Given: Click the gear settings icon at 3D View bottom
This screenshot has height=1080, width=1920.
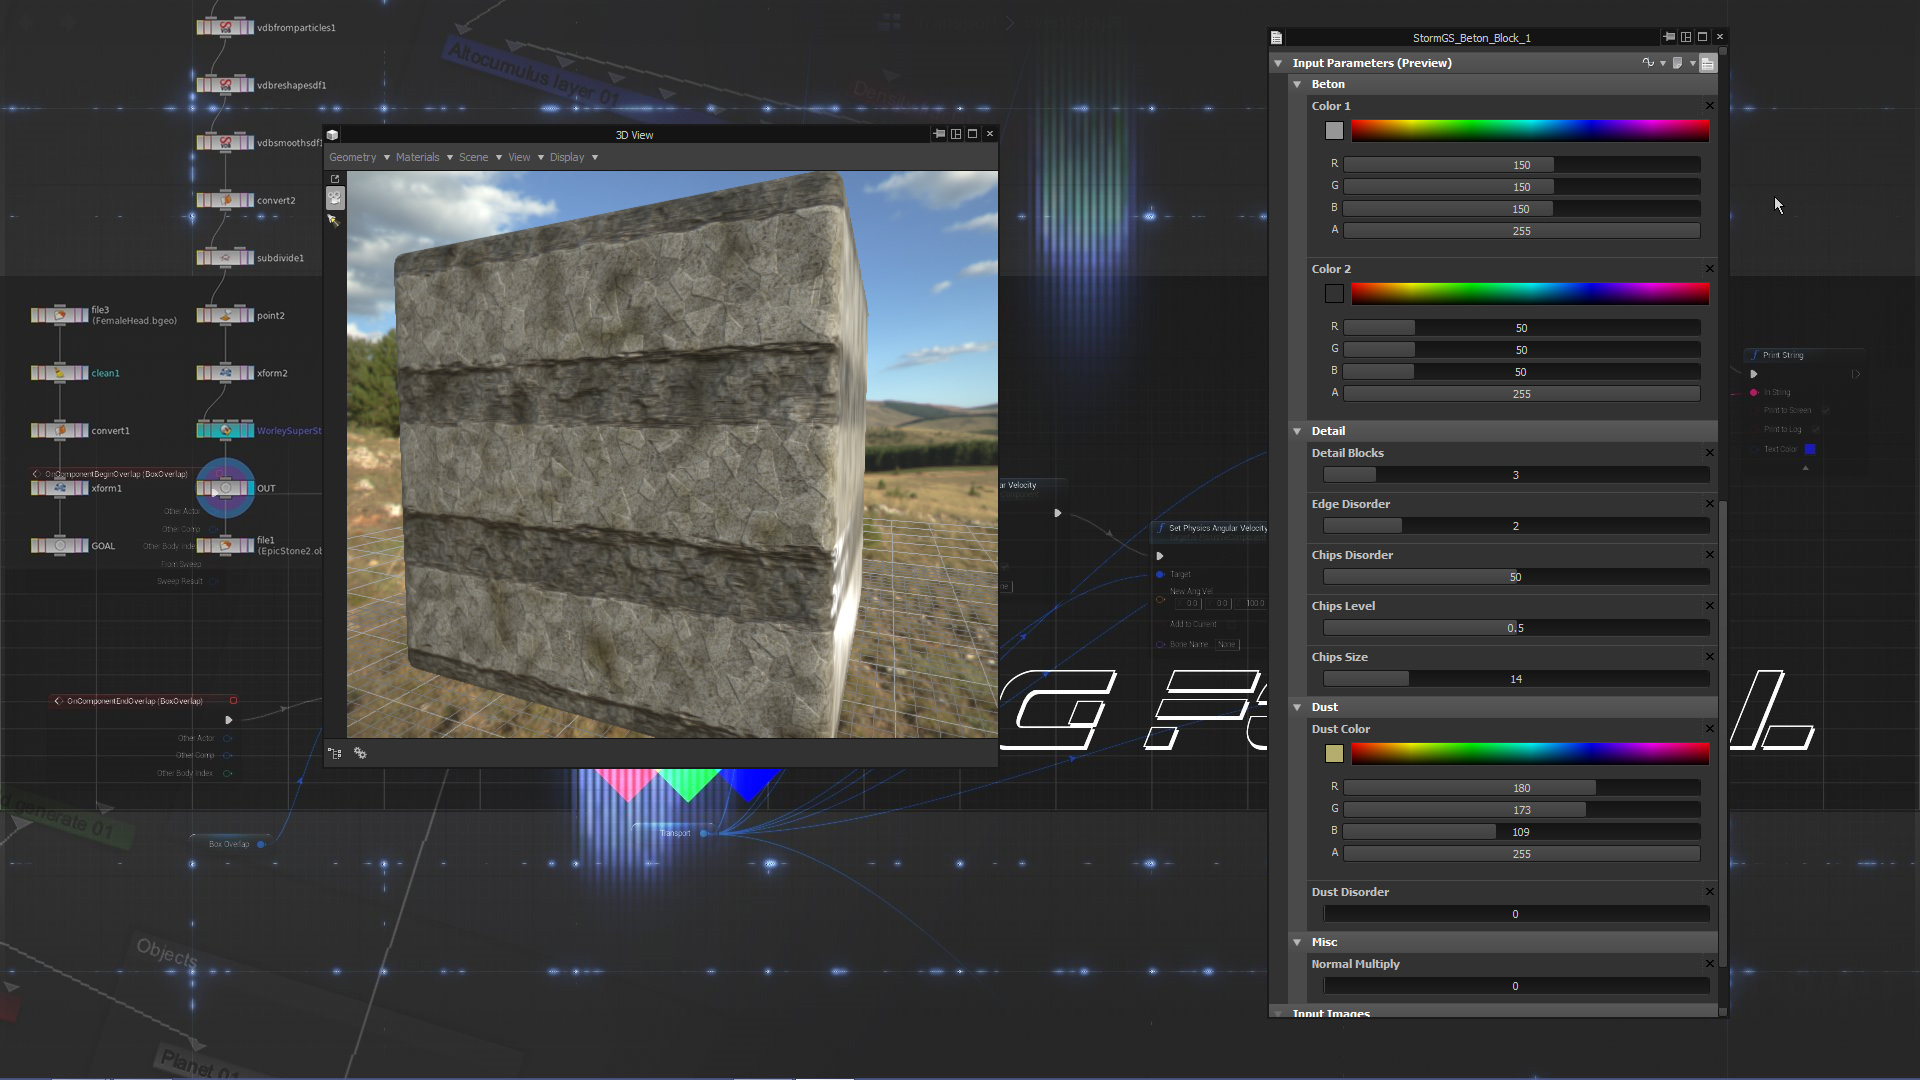Looking at the screenshot, I should [360, 753].
